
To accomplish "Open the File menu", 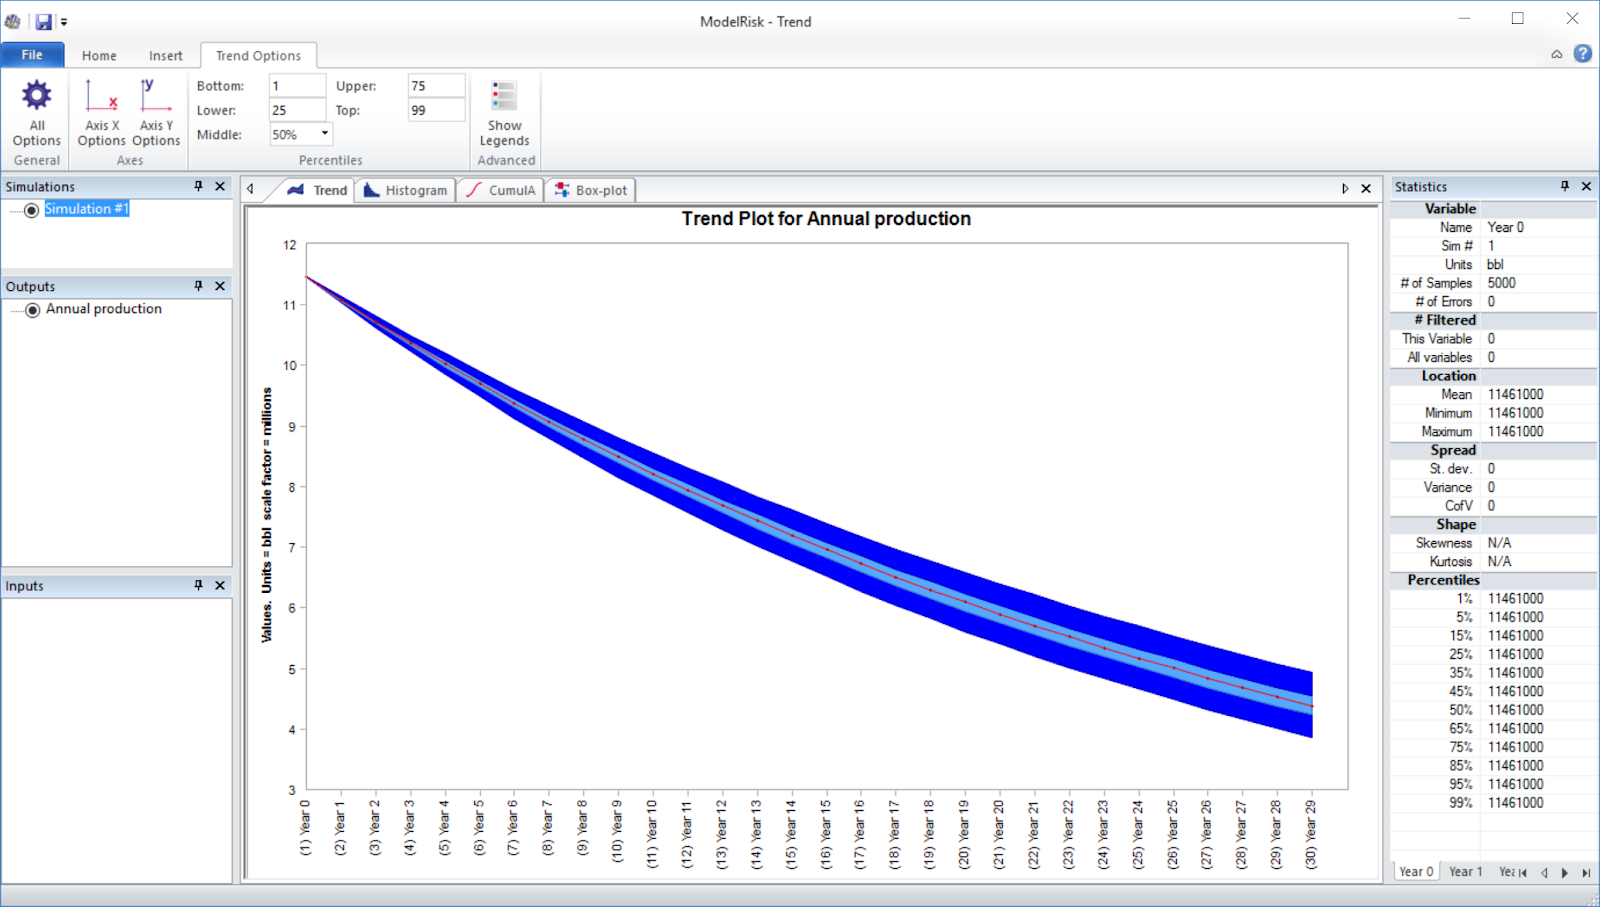I will pyautogui.click(x=33, y=55).
